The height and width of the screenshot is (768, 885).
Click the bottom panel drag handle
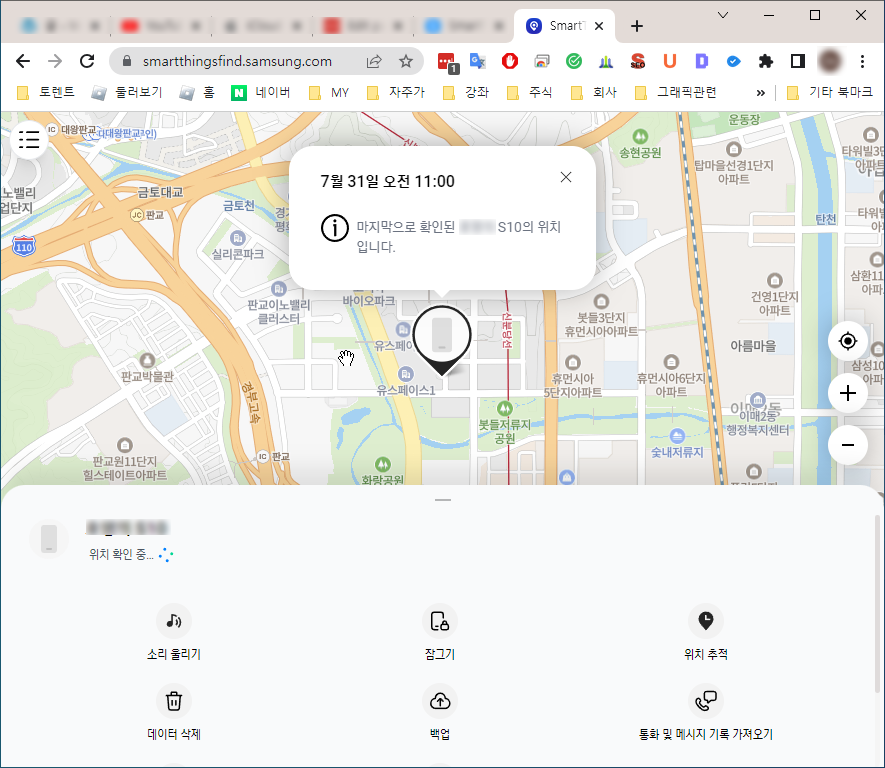point(443,500)
